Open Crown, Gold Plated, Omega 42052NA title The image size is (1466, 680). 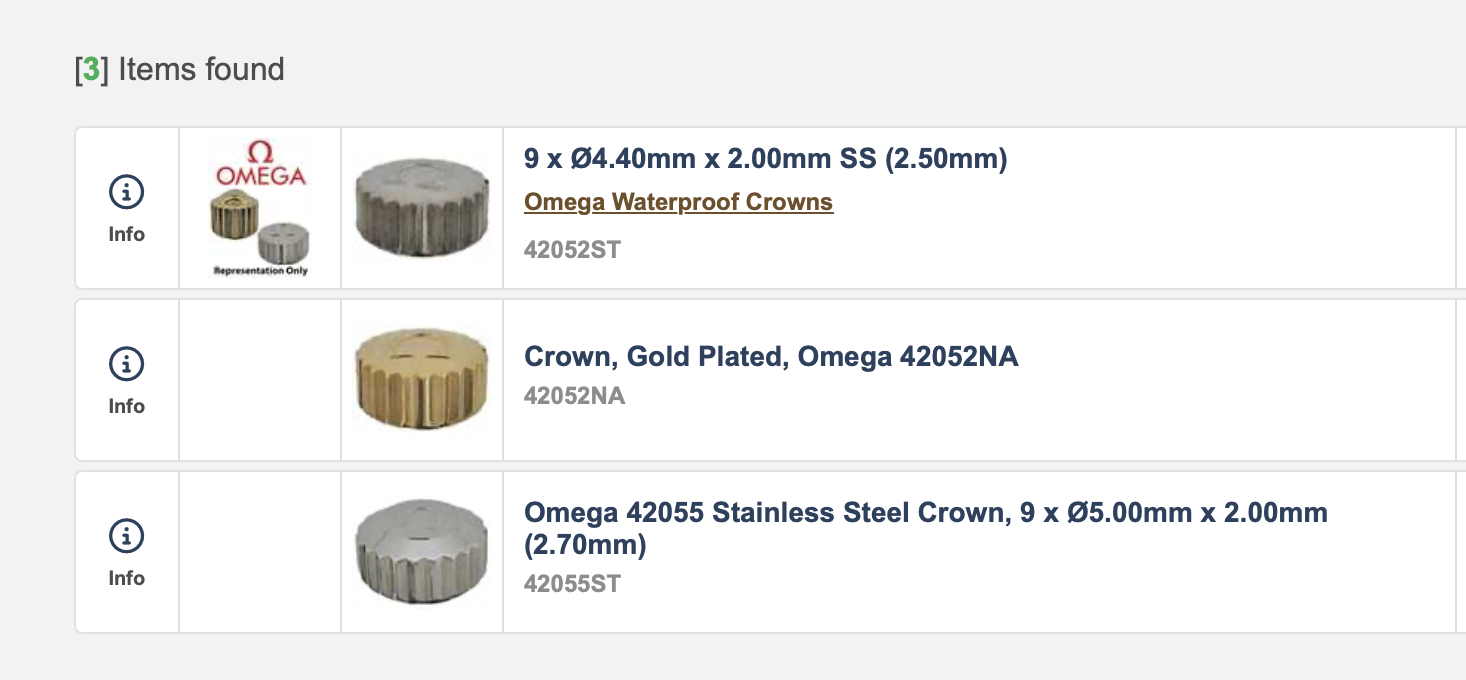click(771, 356)
